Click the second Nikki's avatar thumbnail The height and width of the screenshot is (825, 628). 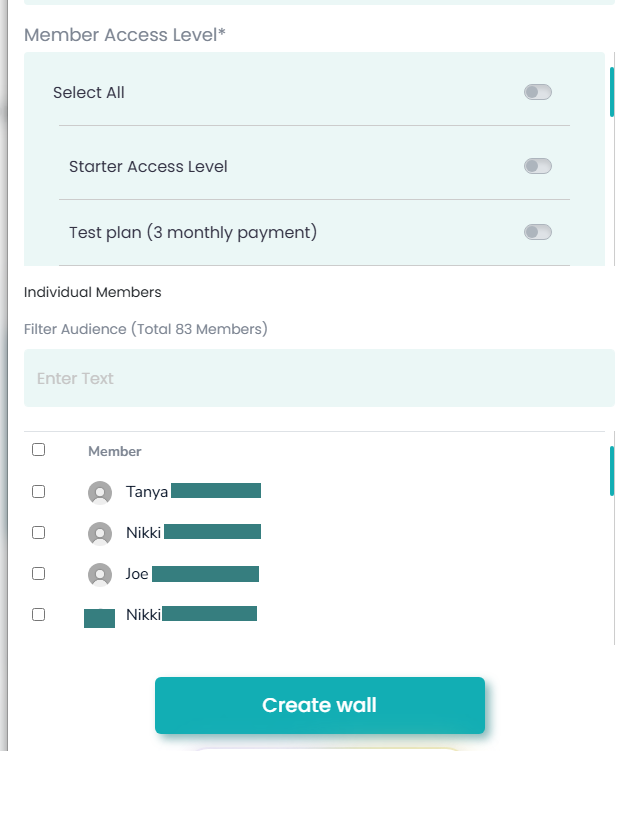click(x=99, y=616)
